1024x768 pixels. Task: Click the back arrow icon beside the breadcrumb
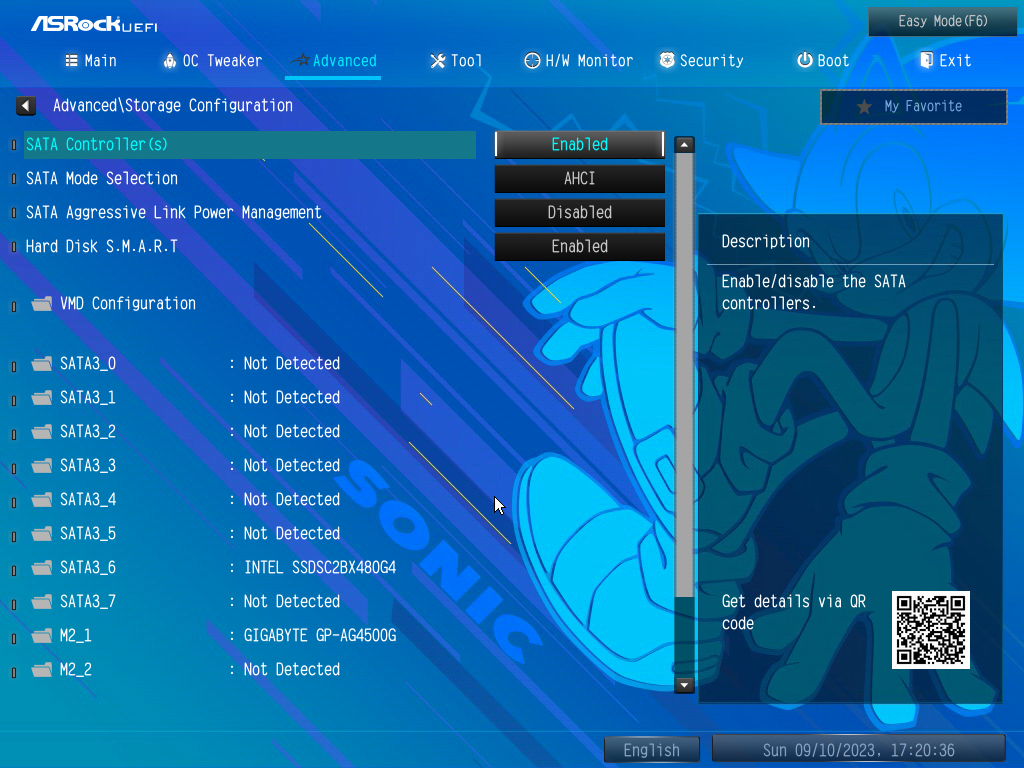point(25,106)
